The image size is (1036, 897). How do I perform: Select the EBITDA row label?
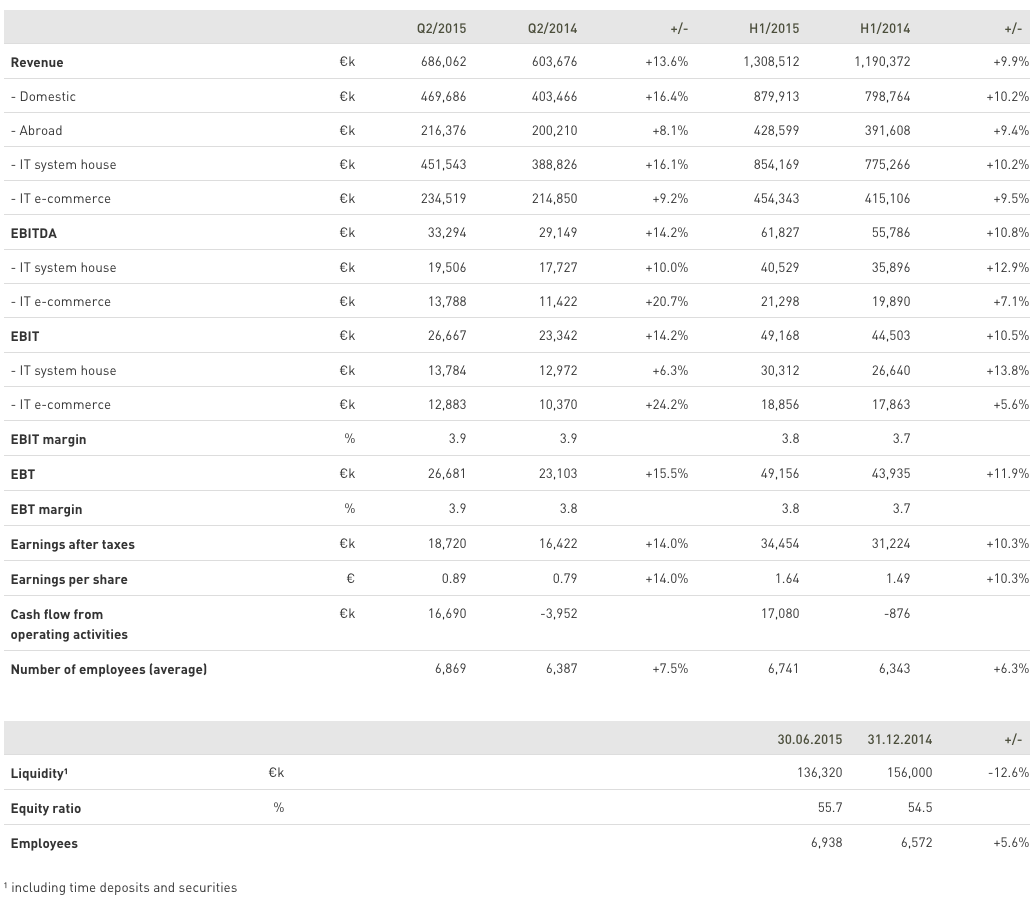pos(34,233)
